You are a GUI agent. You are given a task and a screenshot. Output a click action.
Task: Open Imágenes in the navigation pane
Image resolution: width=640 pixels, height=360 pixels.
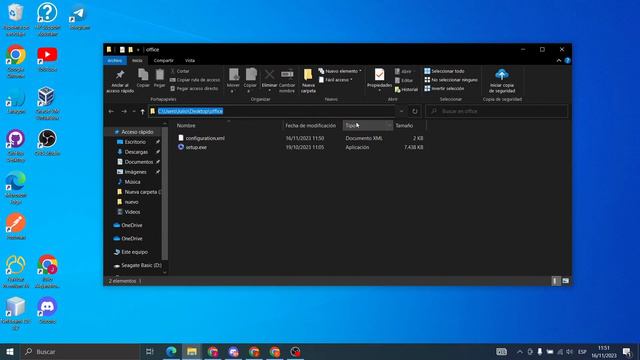(135, 172)
